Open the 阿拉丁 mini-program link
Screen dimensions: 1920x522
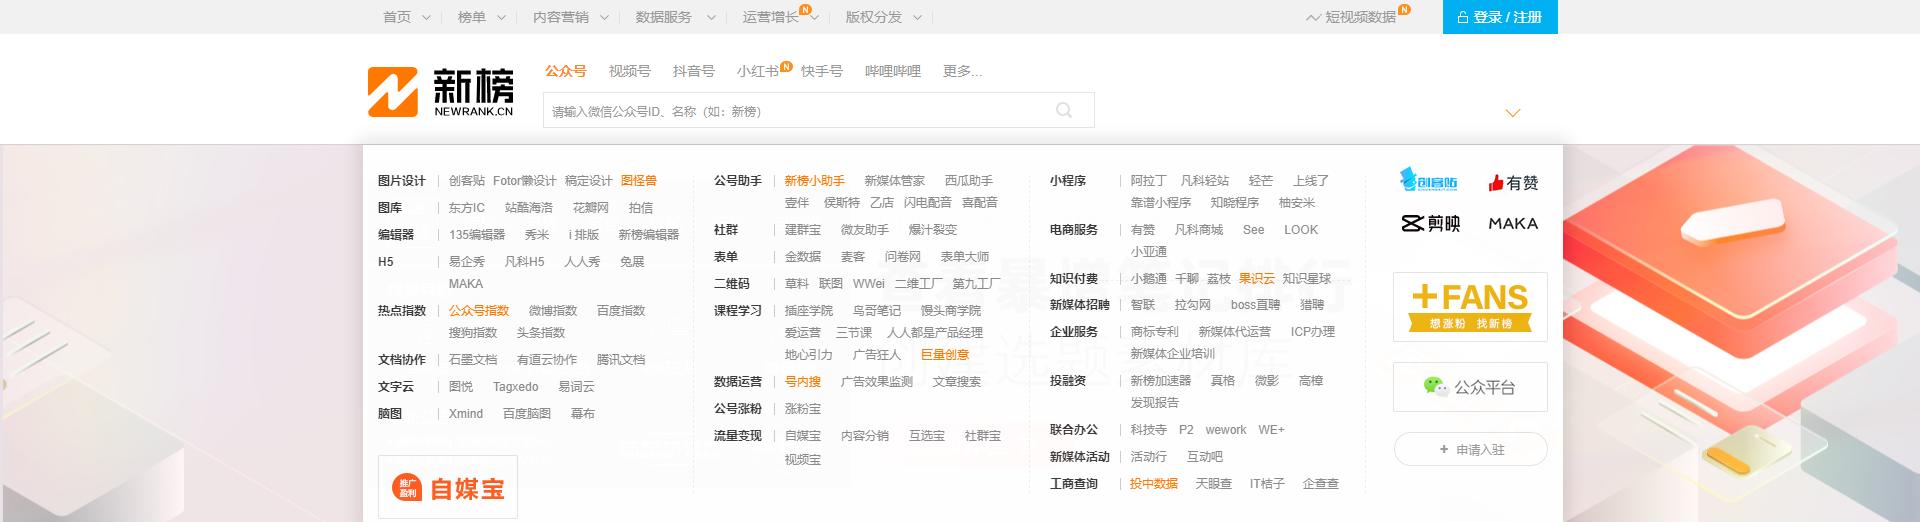point(1149,181)
